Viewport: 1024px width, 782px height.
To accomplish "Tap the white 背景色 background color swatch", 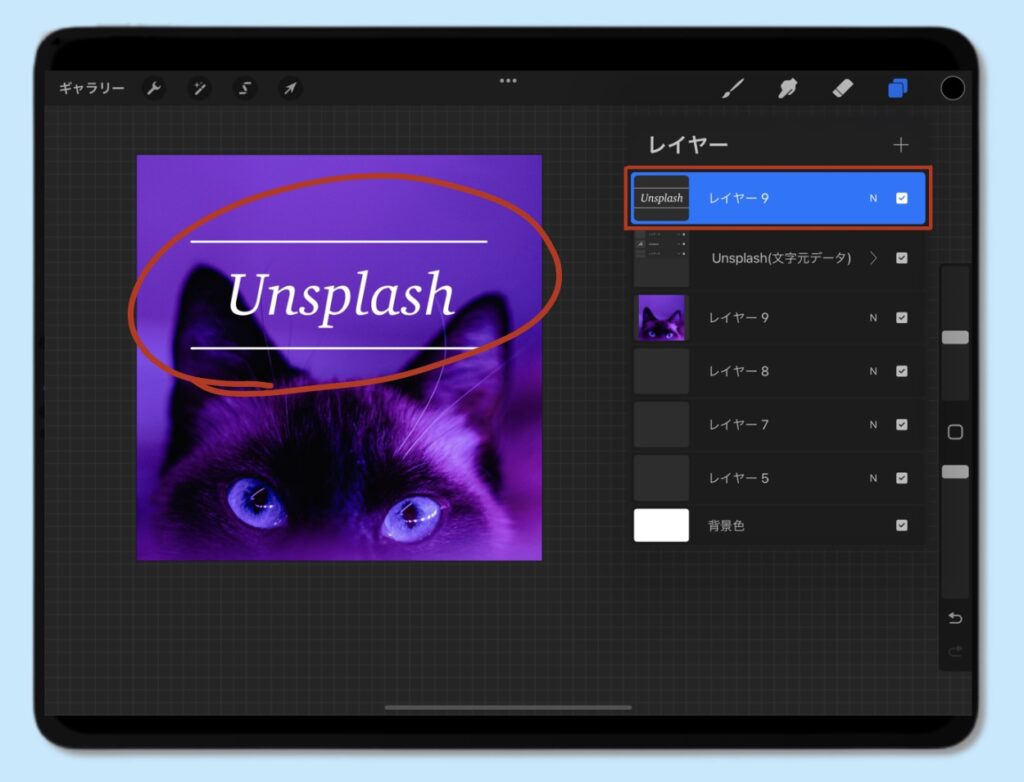I will click(x=661, y=525).
